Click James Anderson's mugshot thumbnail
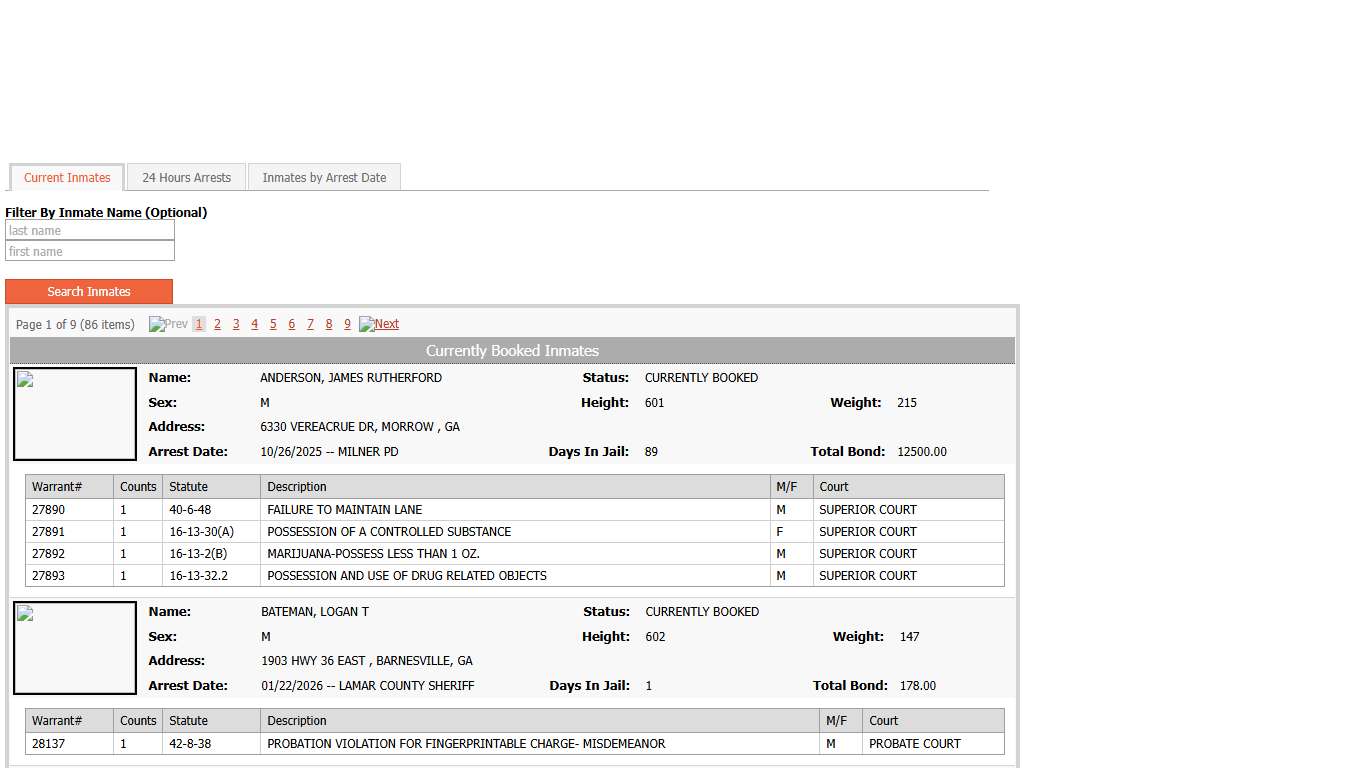 [x=75, y=414]
